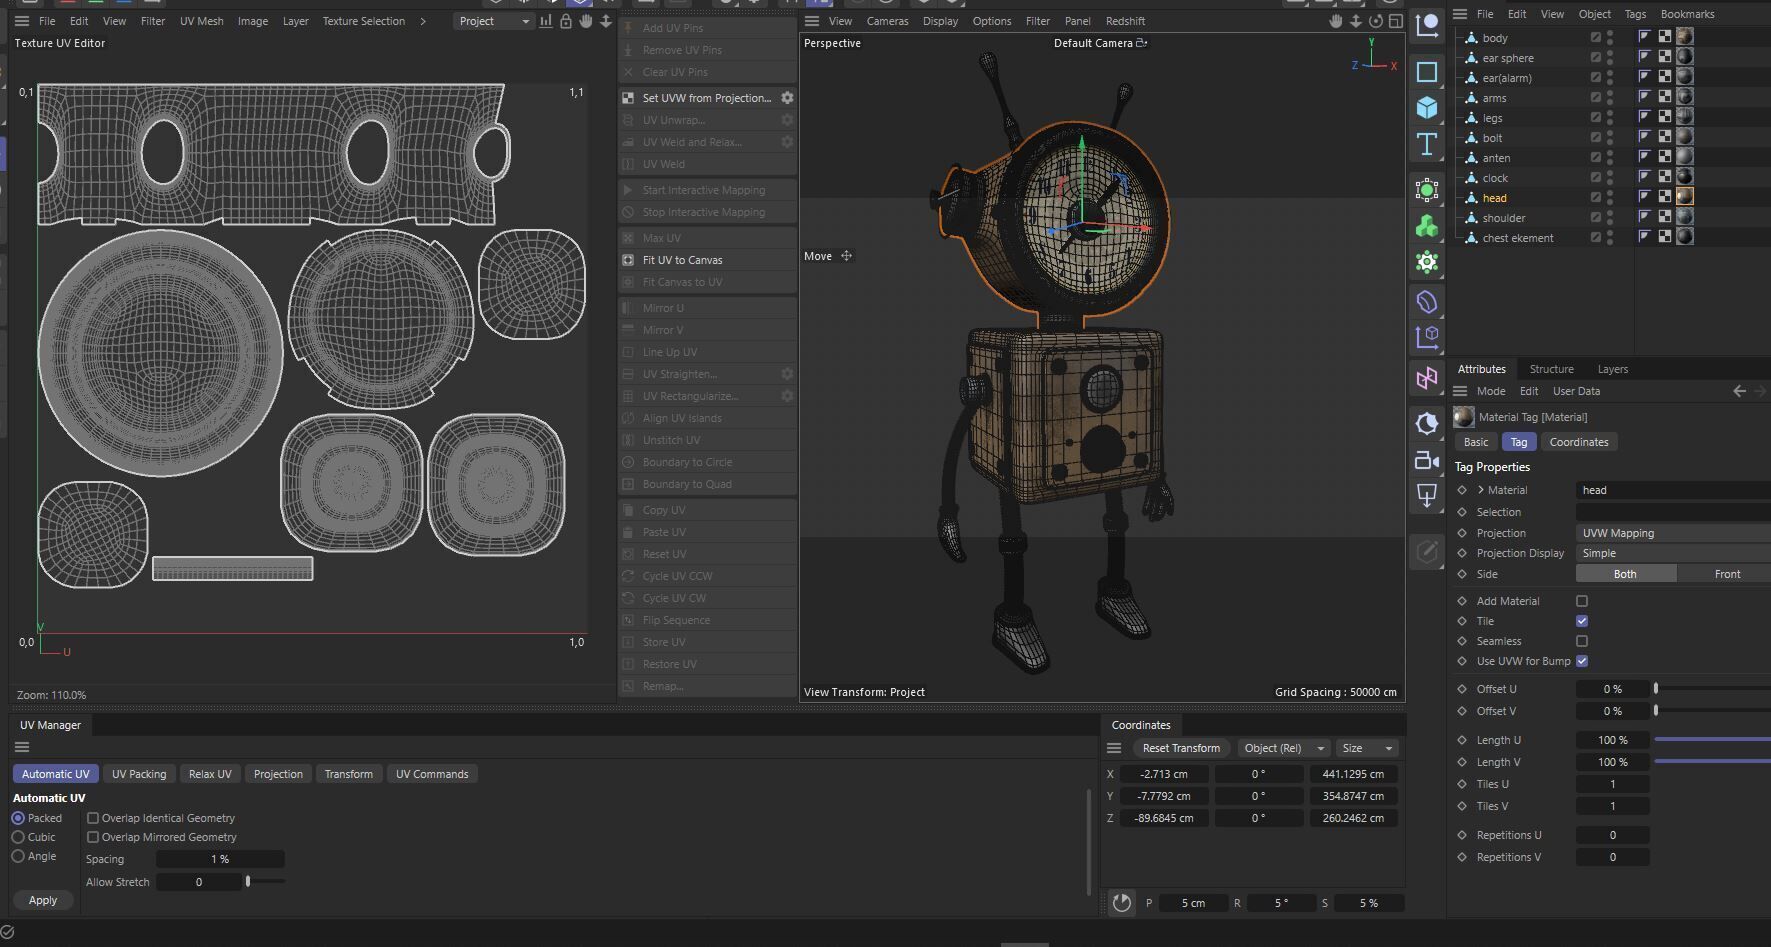Click the body object's material tag
The height and width of the screenshot is (947, 1771).
tap(1685, 37)
